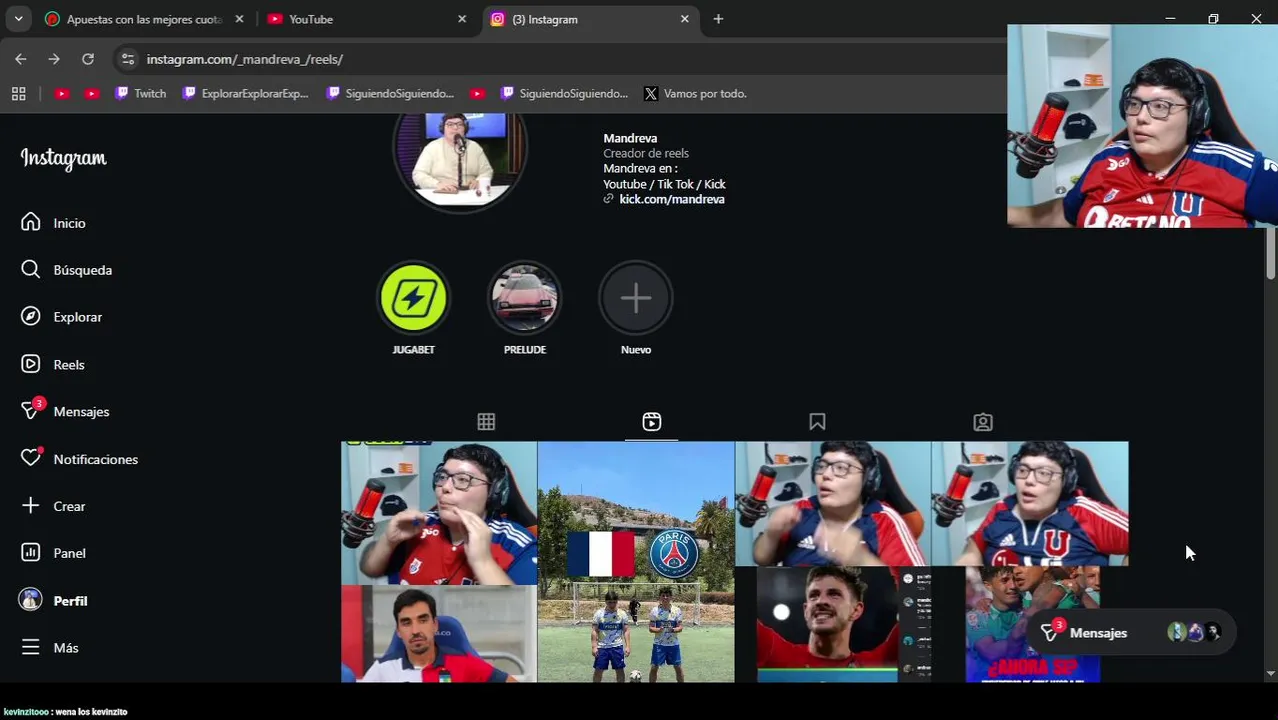Image resolution: width=1278 pixels, height=720 pixels.
Task: Switch to the Apuestas con las mejores cuotas tab
Action: (x=143, y=19)
